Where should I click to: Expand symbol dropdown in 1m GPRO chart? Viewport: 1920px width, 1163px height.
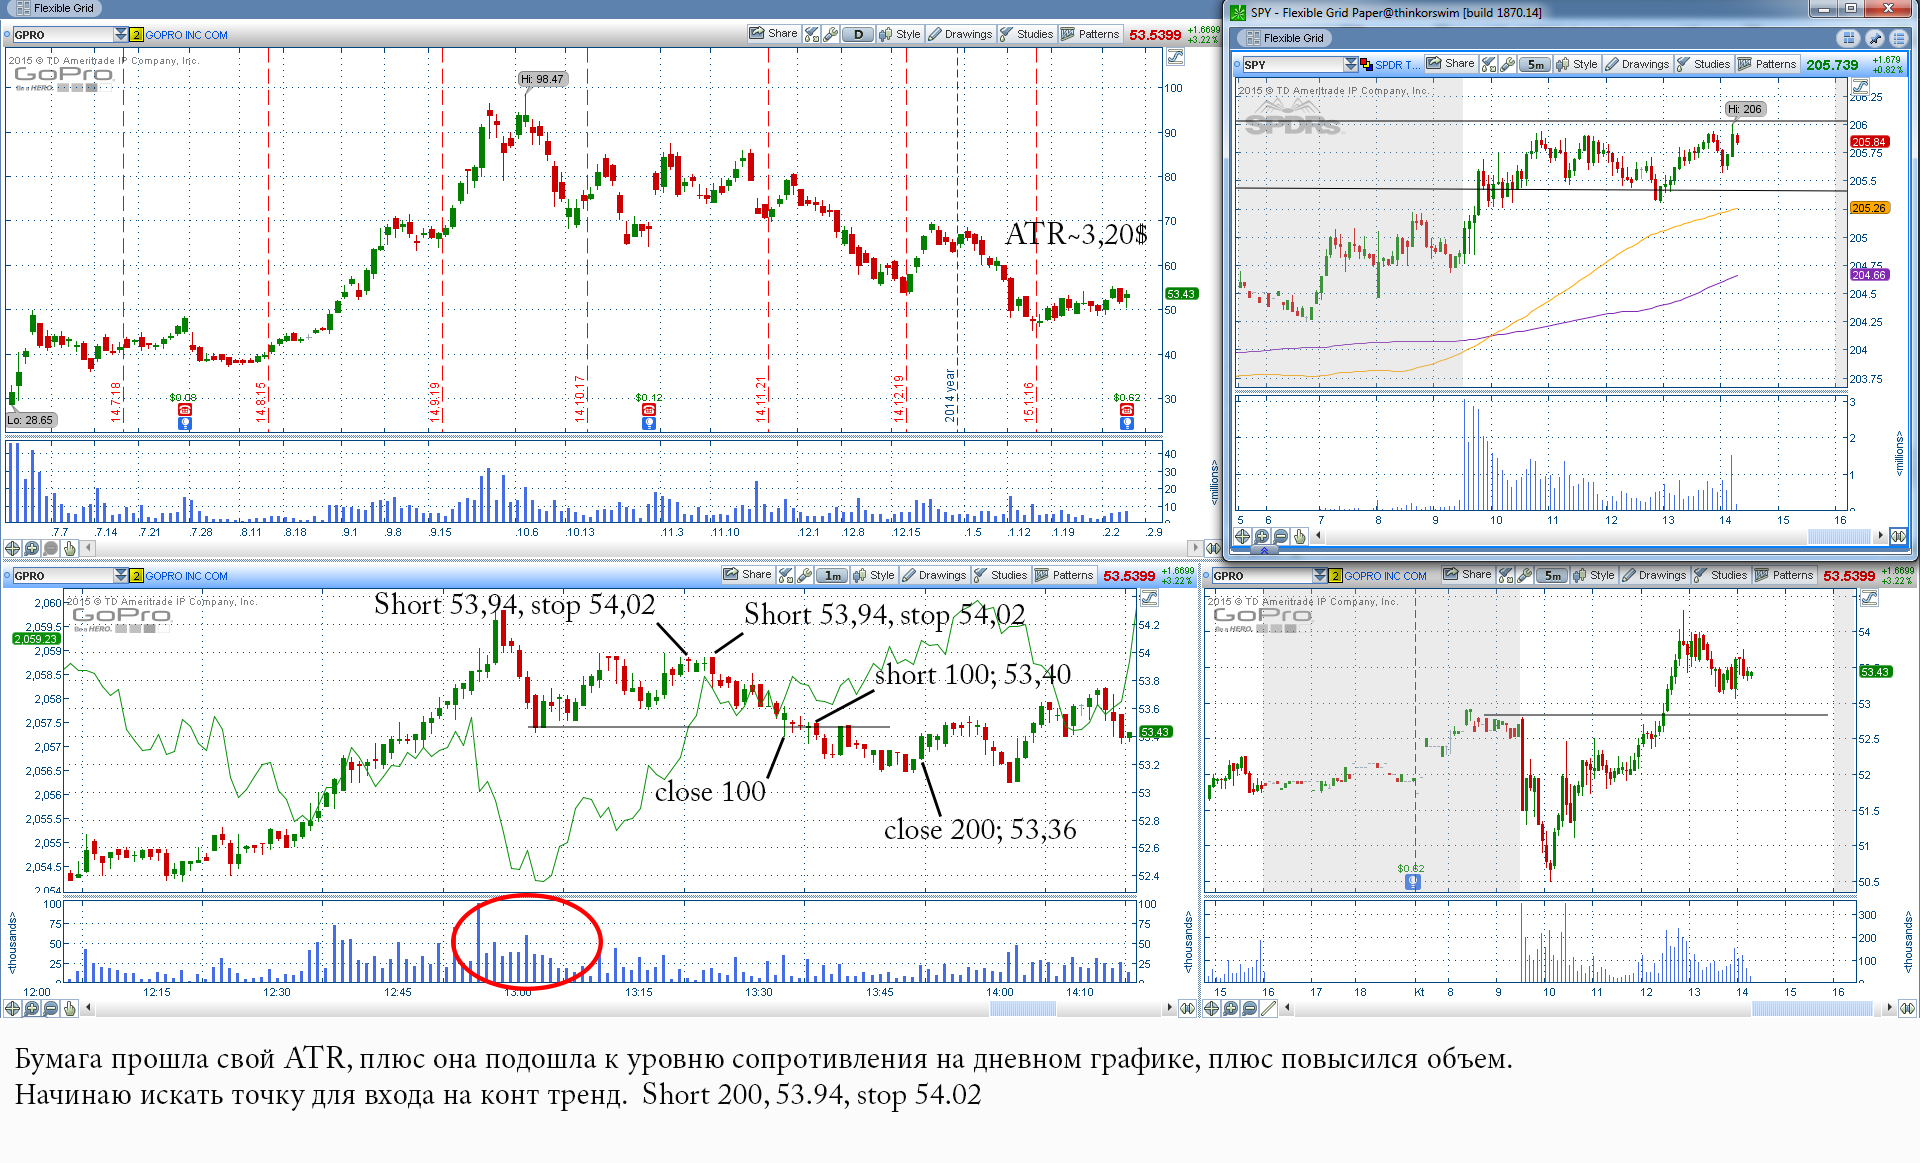(x=121, y=575)
